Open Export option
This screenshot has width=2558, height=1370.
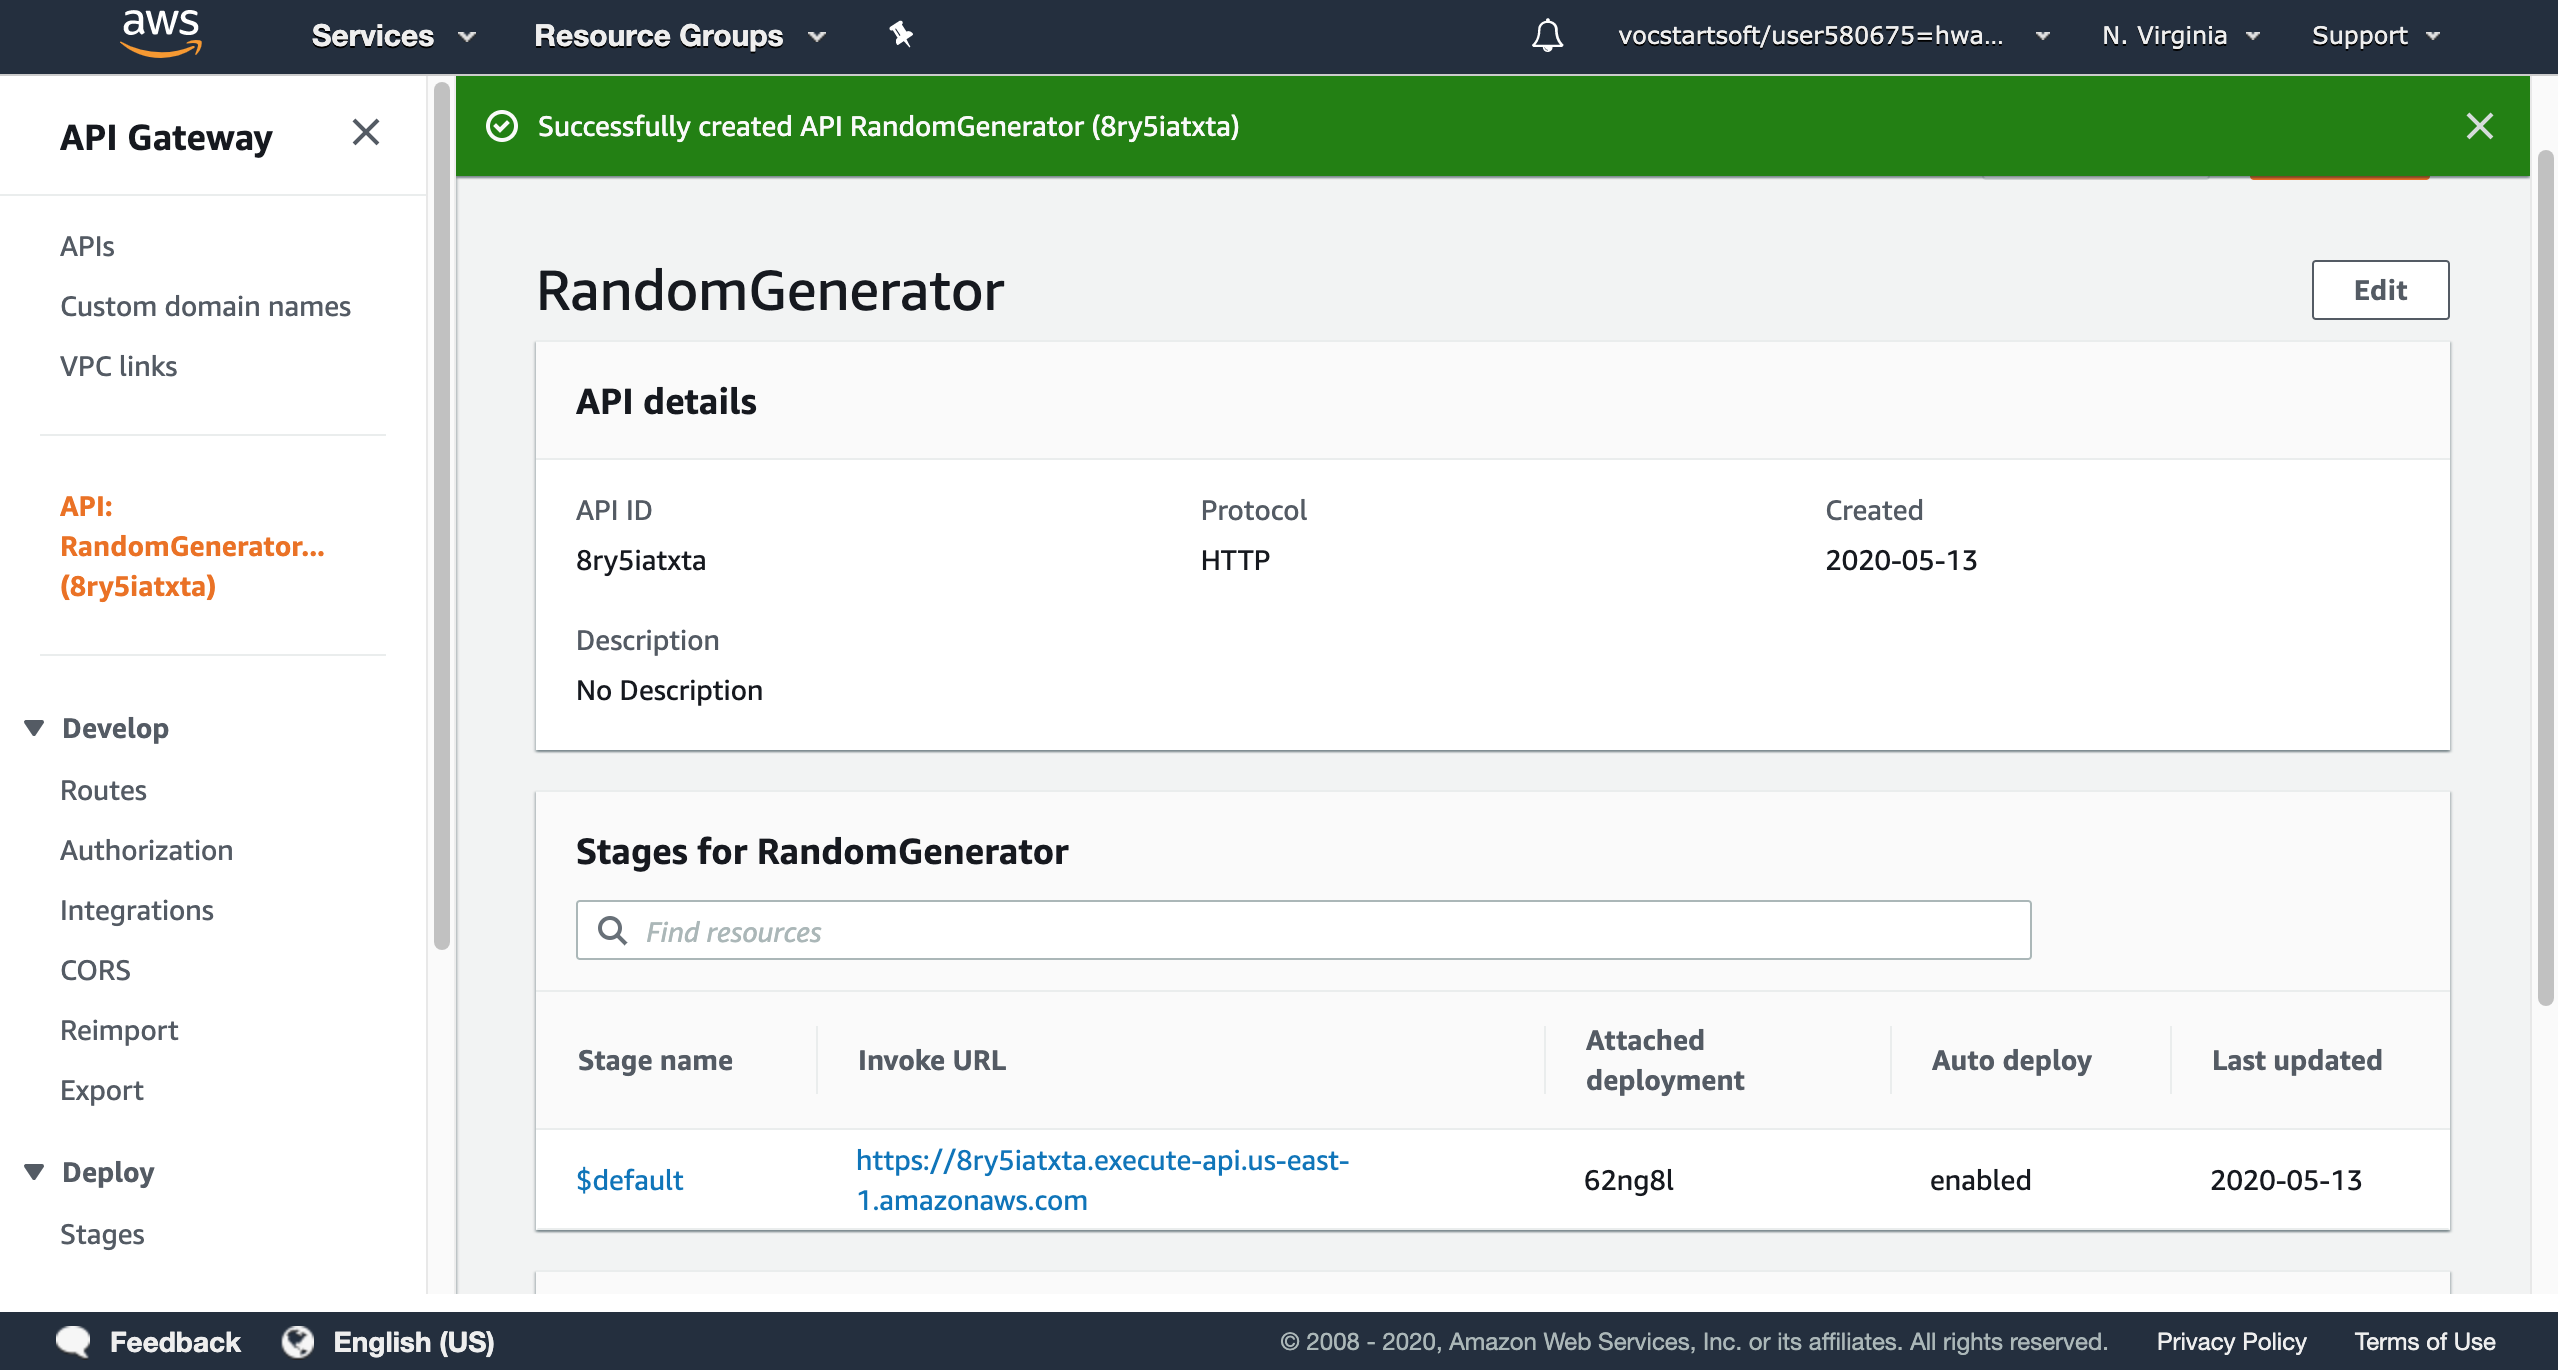pos(102,1090)
